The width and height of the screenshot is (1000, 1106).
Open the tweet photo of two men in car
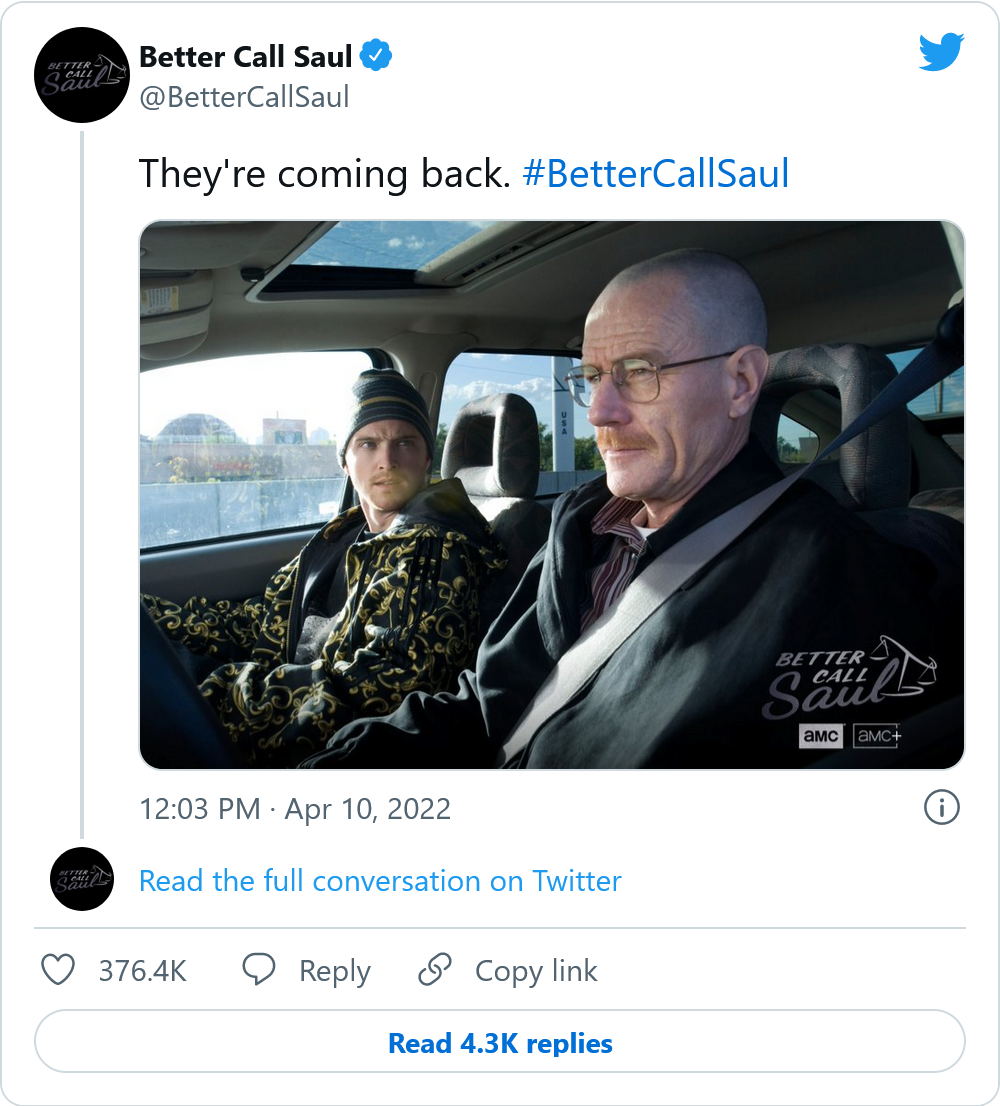pyautogui.click(x=551, y=495)
